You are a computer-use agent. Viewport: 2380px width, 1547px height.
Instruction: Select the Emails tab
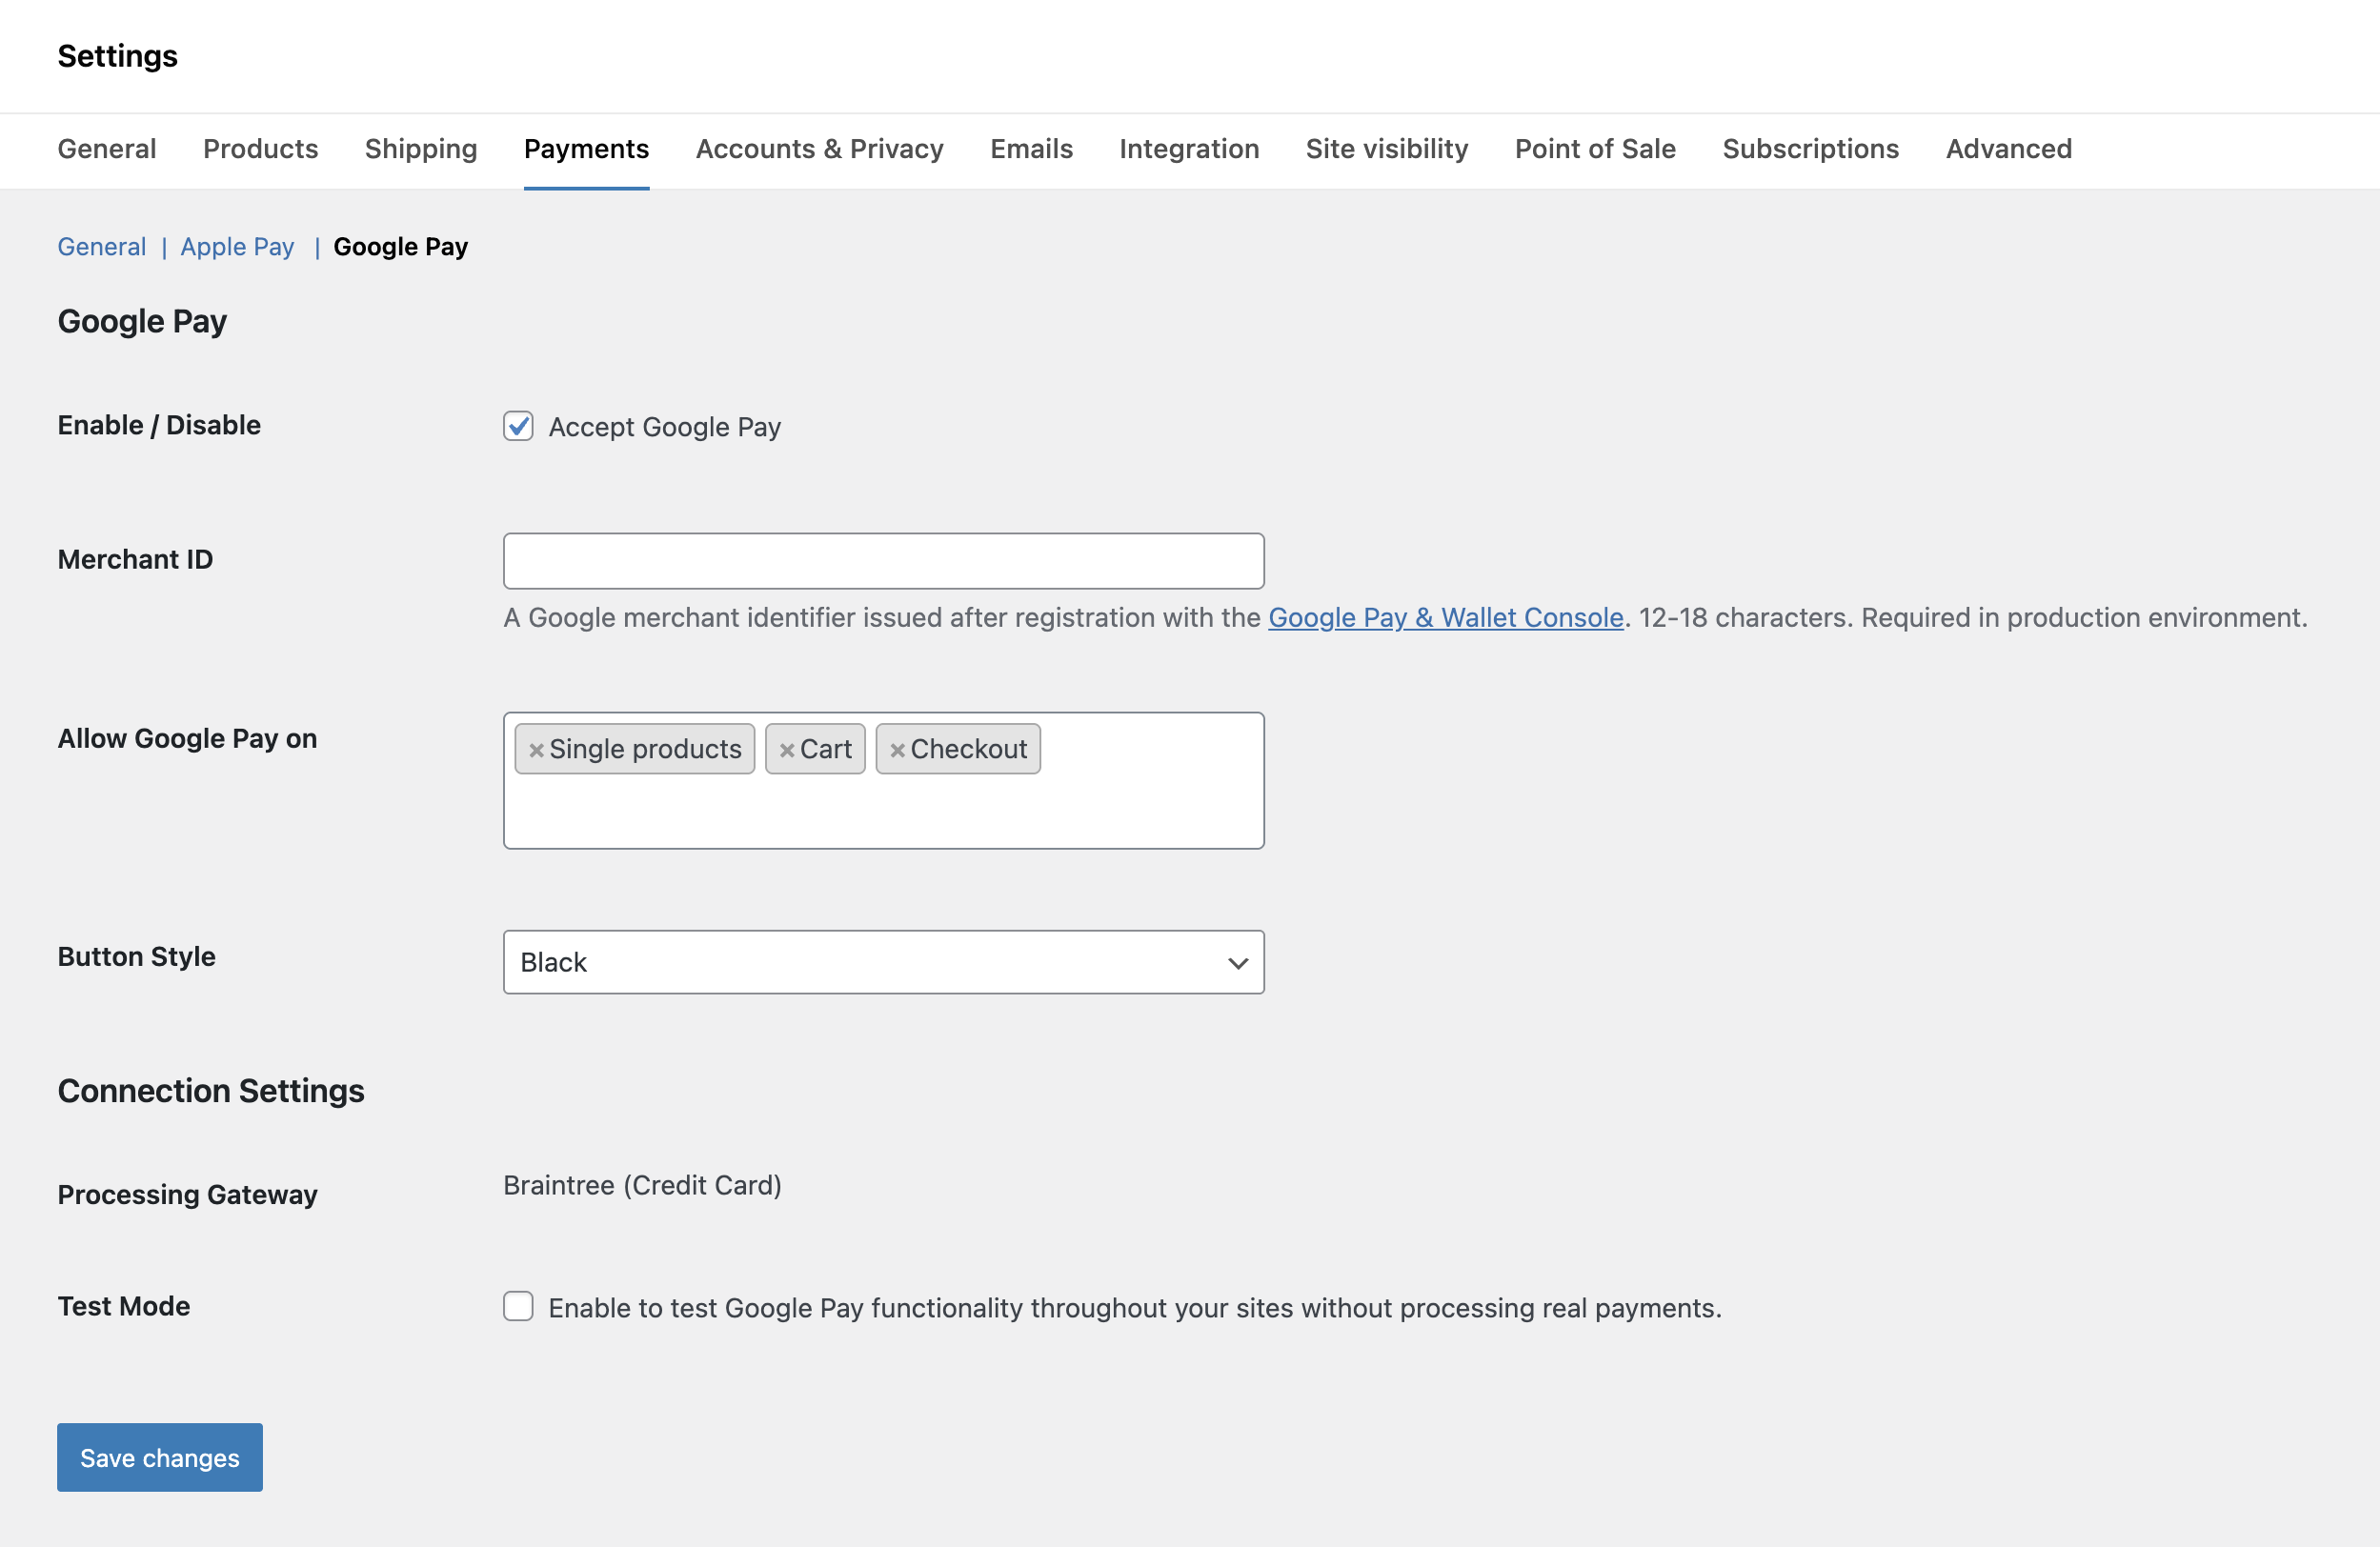click(1031, 149)
